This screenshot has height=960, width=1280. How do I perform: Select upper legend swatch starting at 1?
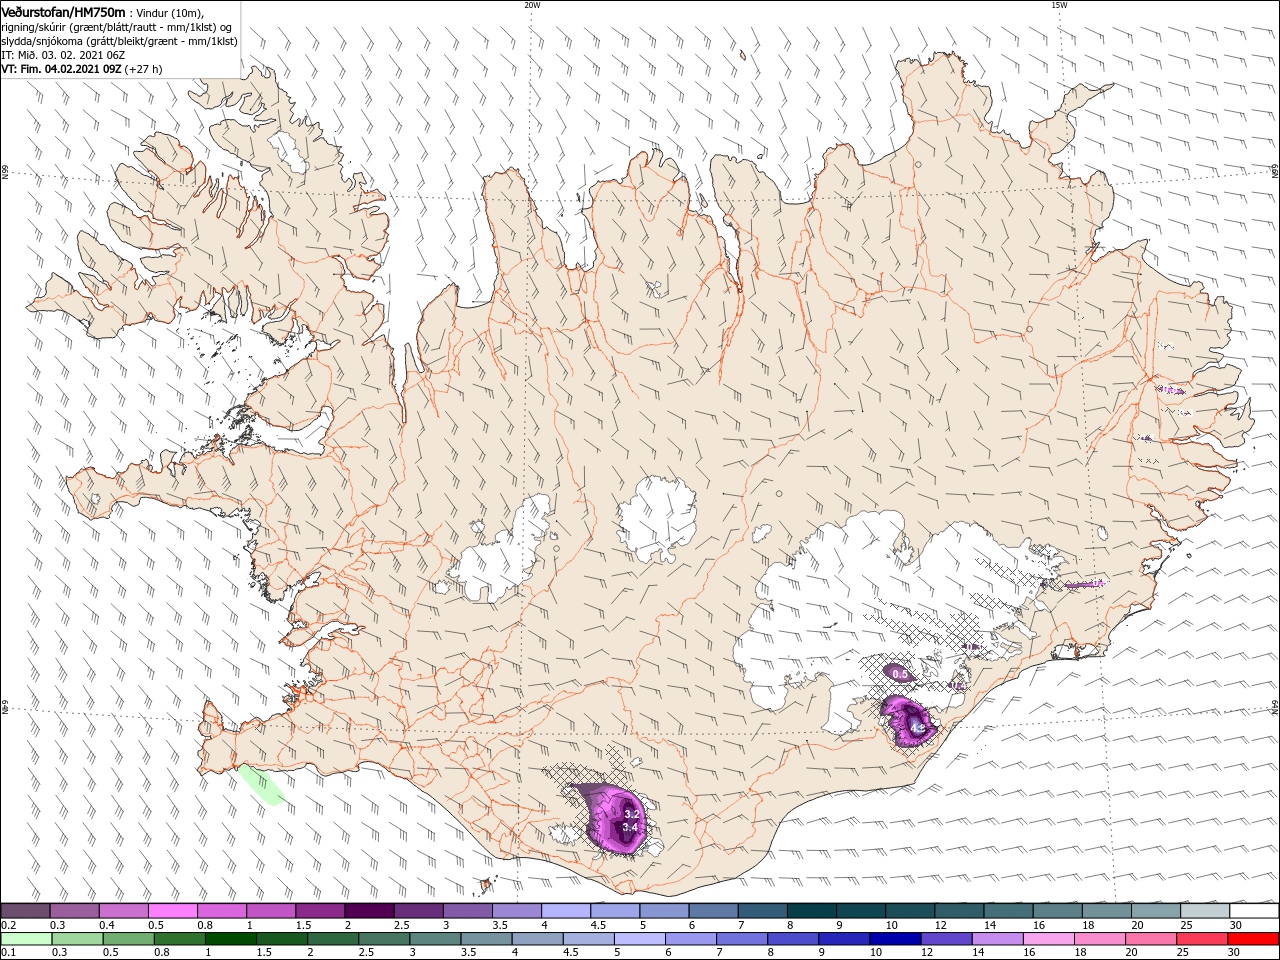pyautogui.click(x=270, y=911)
